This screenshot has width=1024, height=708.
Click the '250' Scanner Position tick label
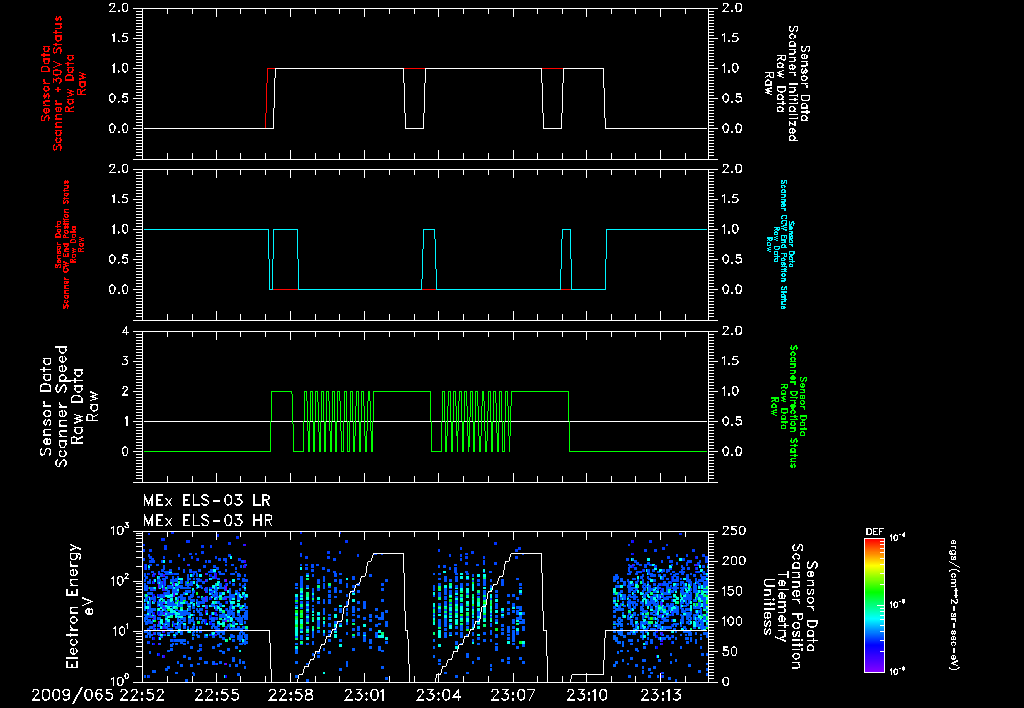click(x=733, y=530)
